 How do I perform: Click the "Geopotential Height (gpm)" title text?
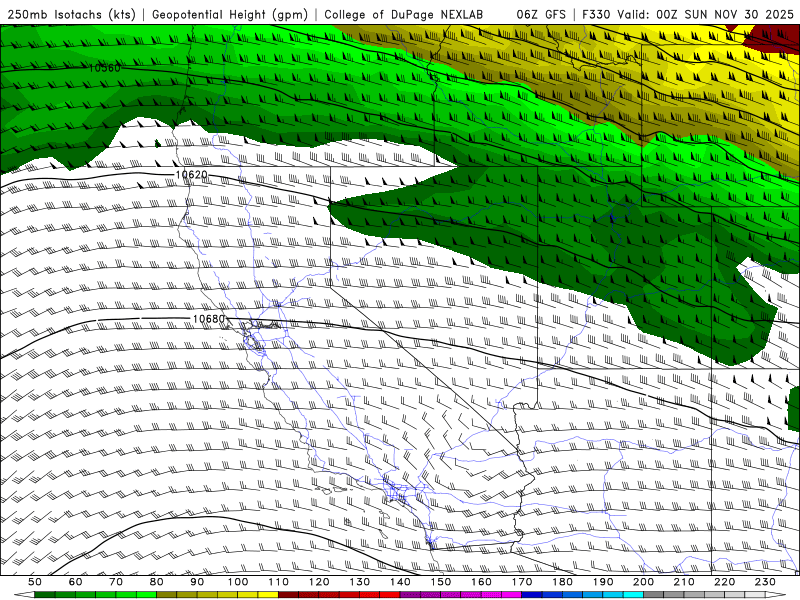[x=230, y=14]
